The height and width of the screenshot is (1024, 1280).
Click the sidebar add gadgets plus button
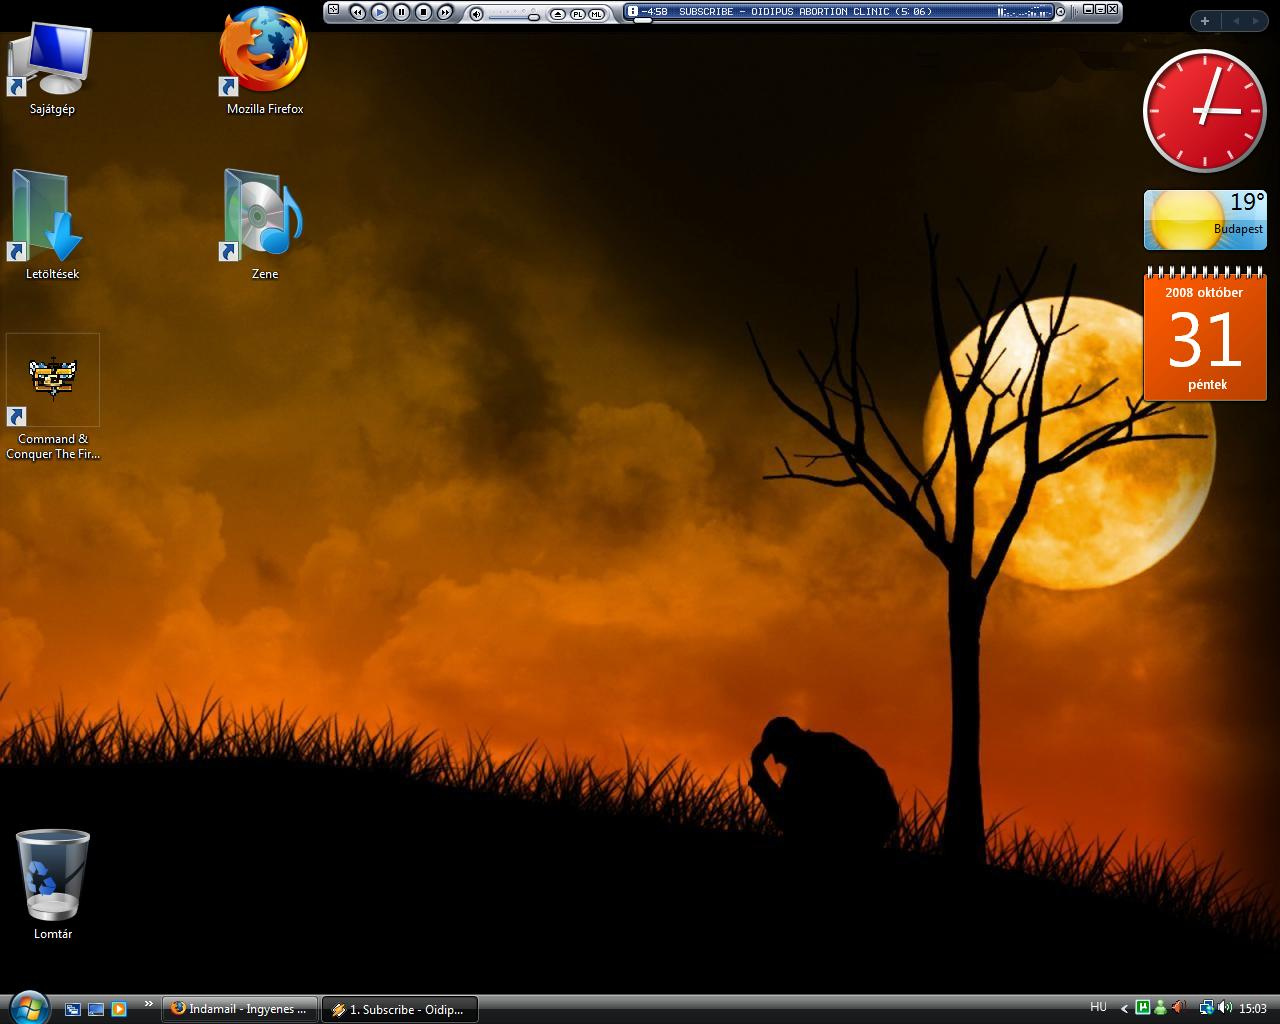tap(1205, 20)
